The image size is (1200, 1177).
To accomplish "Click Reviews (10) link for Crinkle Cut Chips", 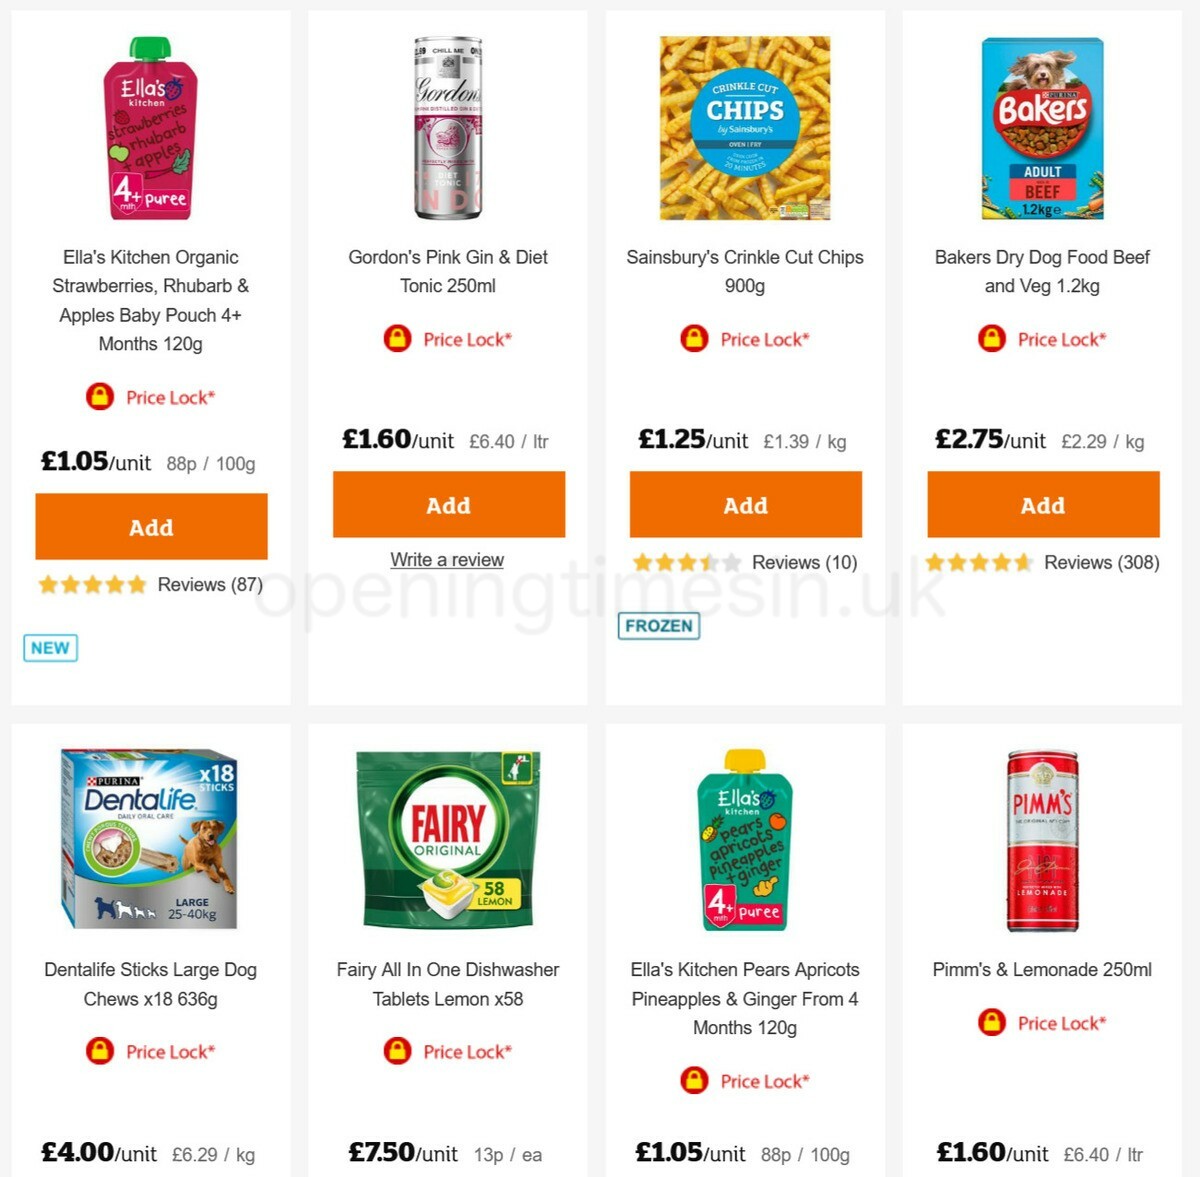I will click(805, 562).
